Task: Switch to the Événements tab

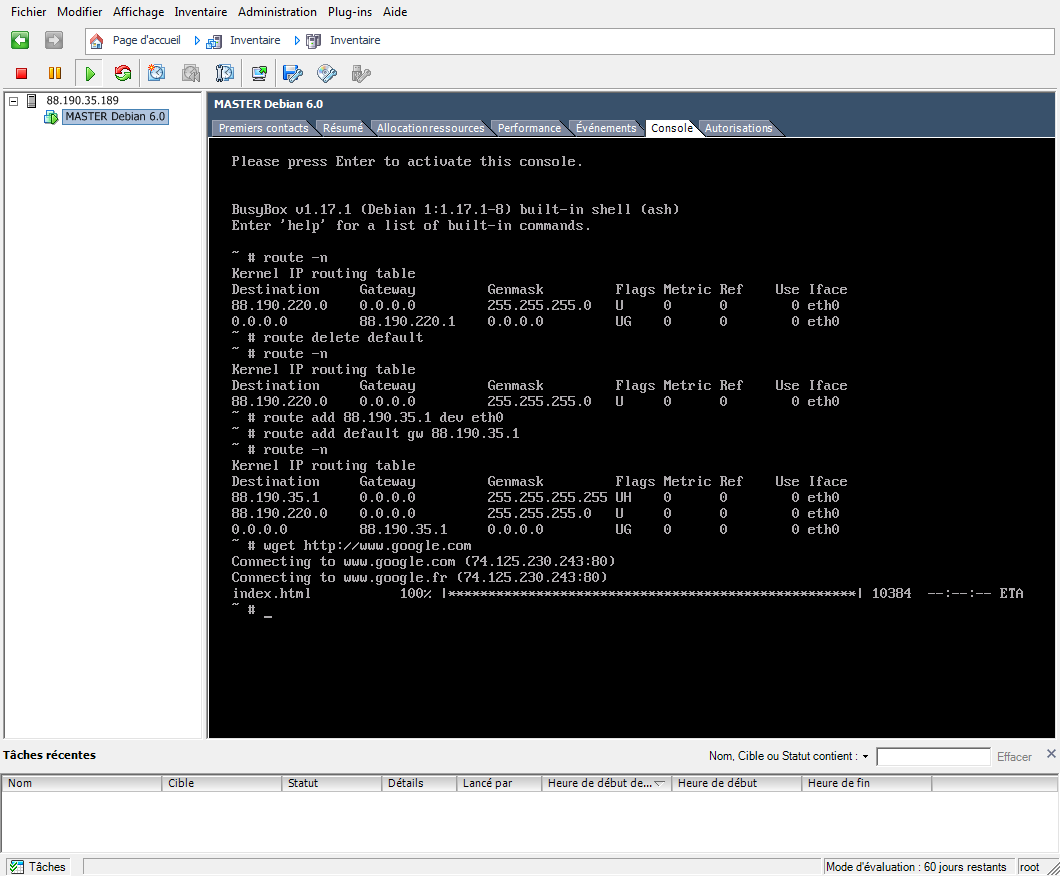Action: click(606, 128)
